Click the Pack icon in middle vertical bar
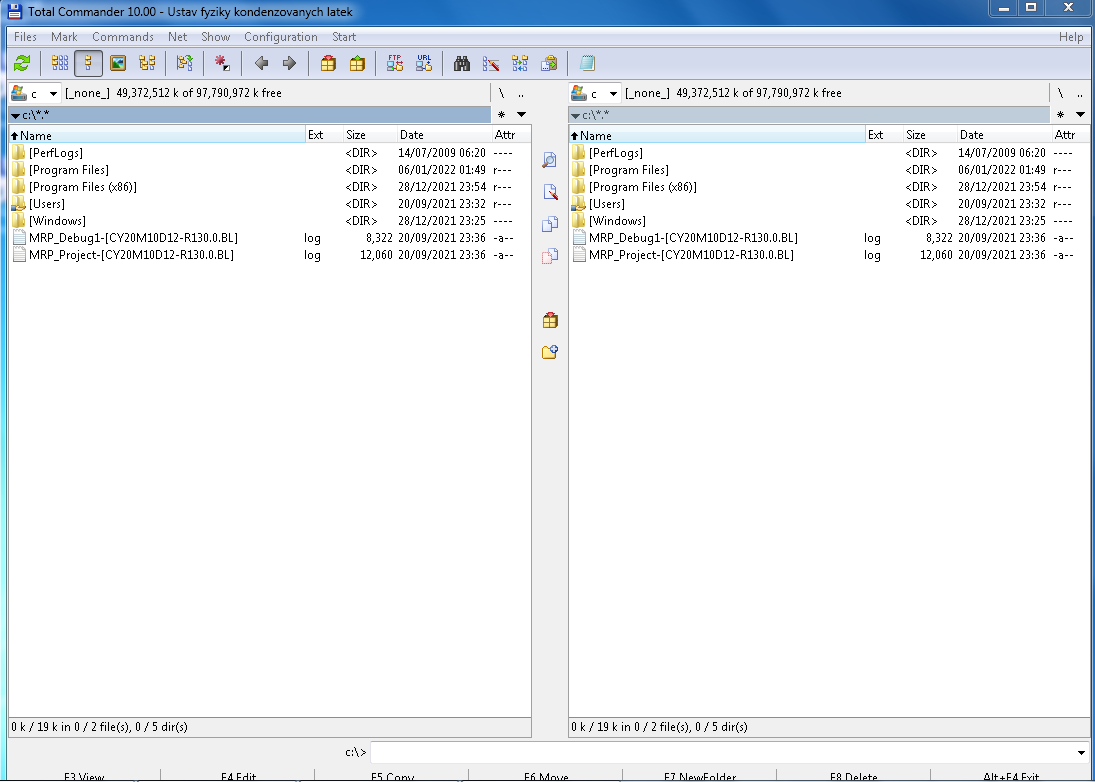 coord(550,320)
